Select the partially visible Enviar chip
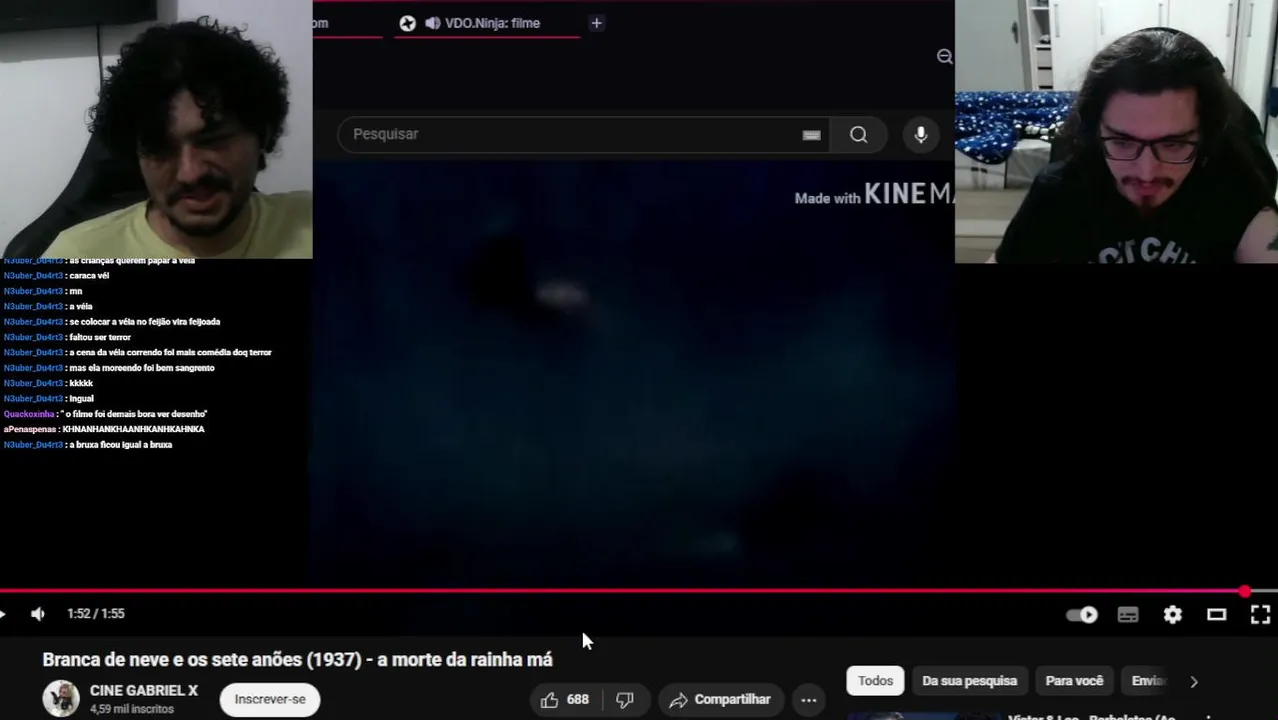1278x720 pixels. (1148, 681)
